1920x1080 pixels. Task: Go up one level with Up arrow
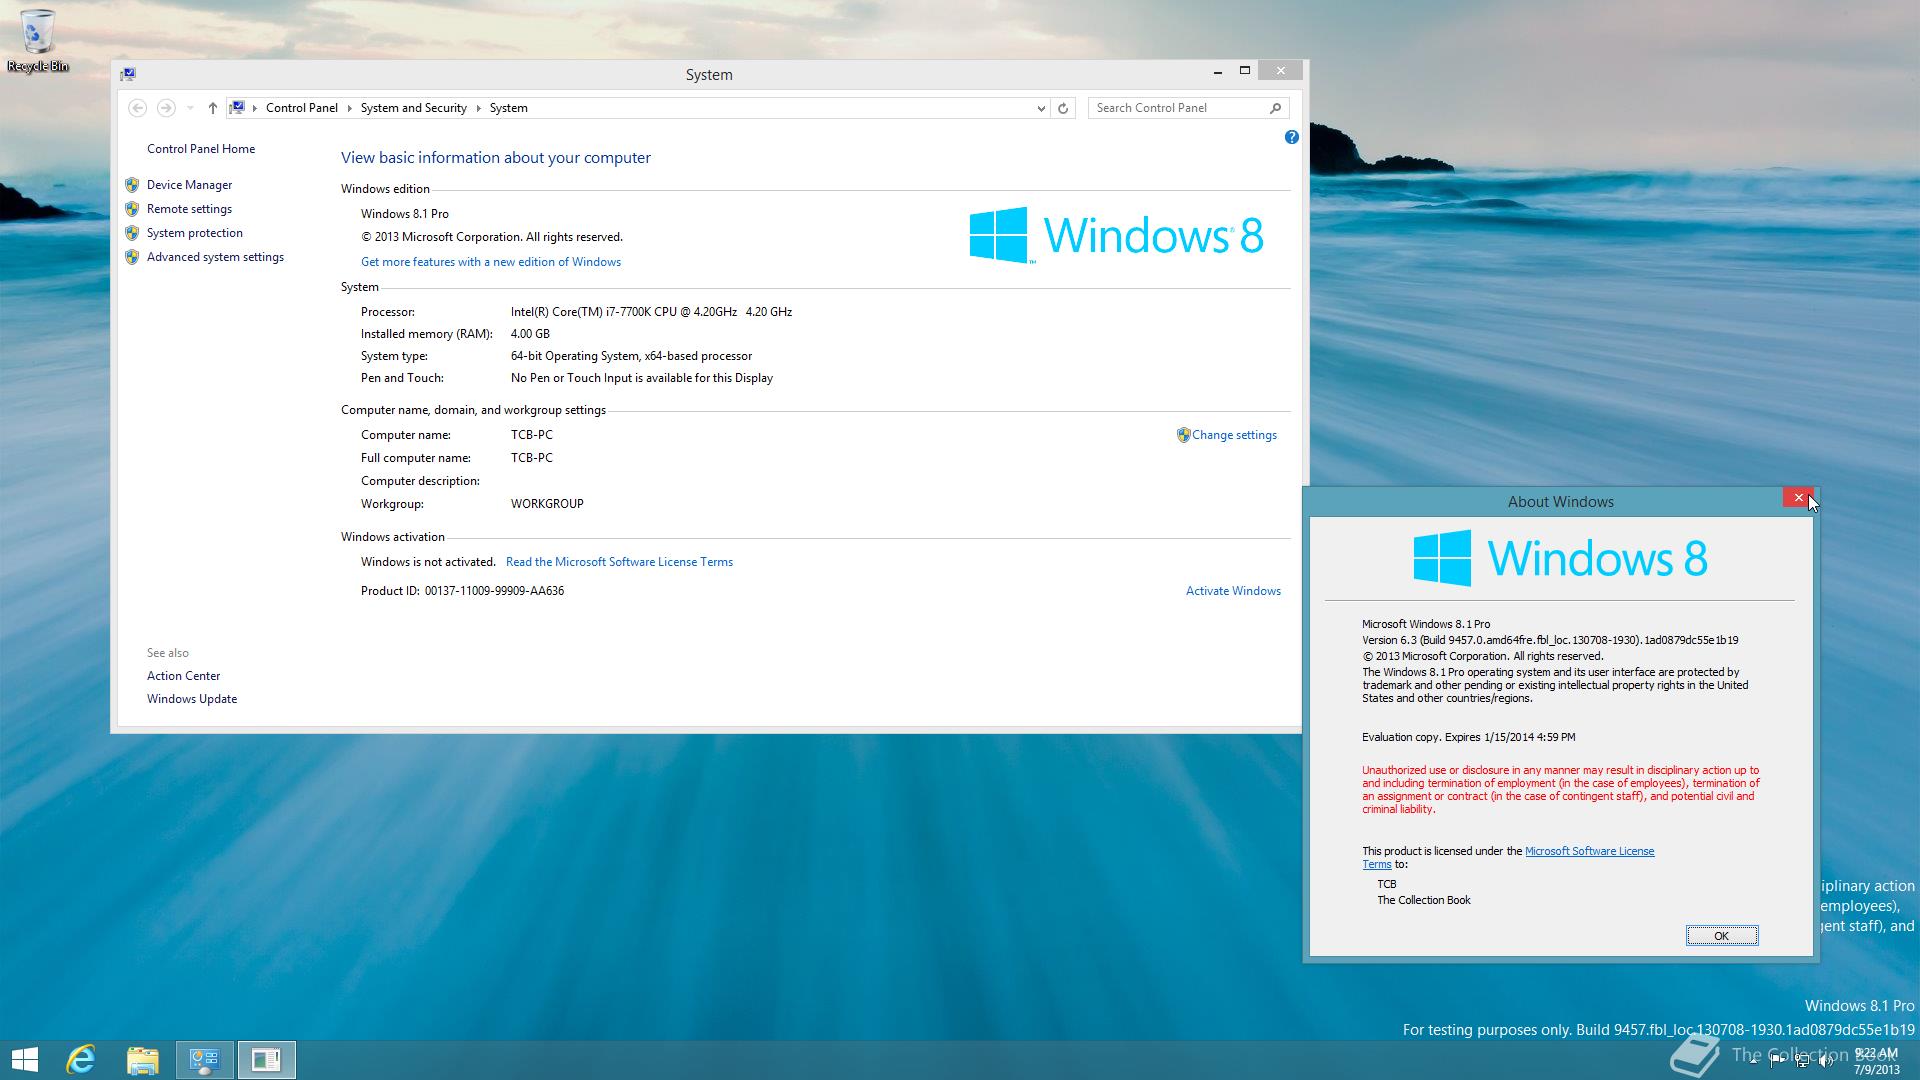click(212, 108)
